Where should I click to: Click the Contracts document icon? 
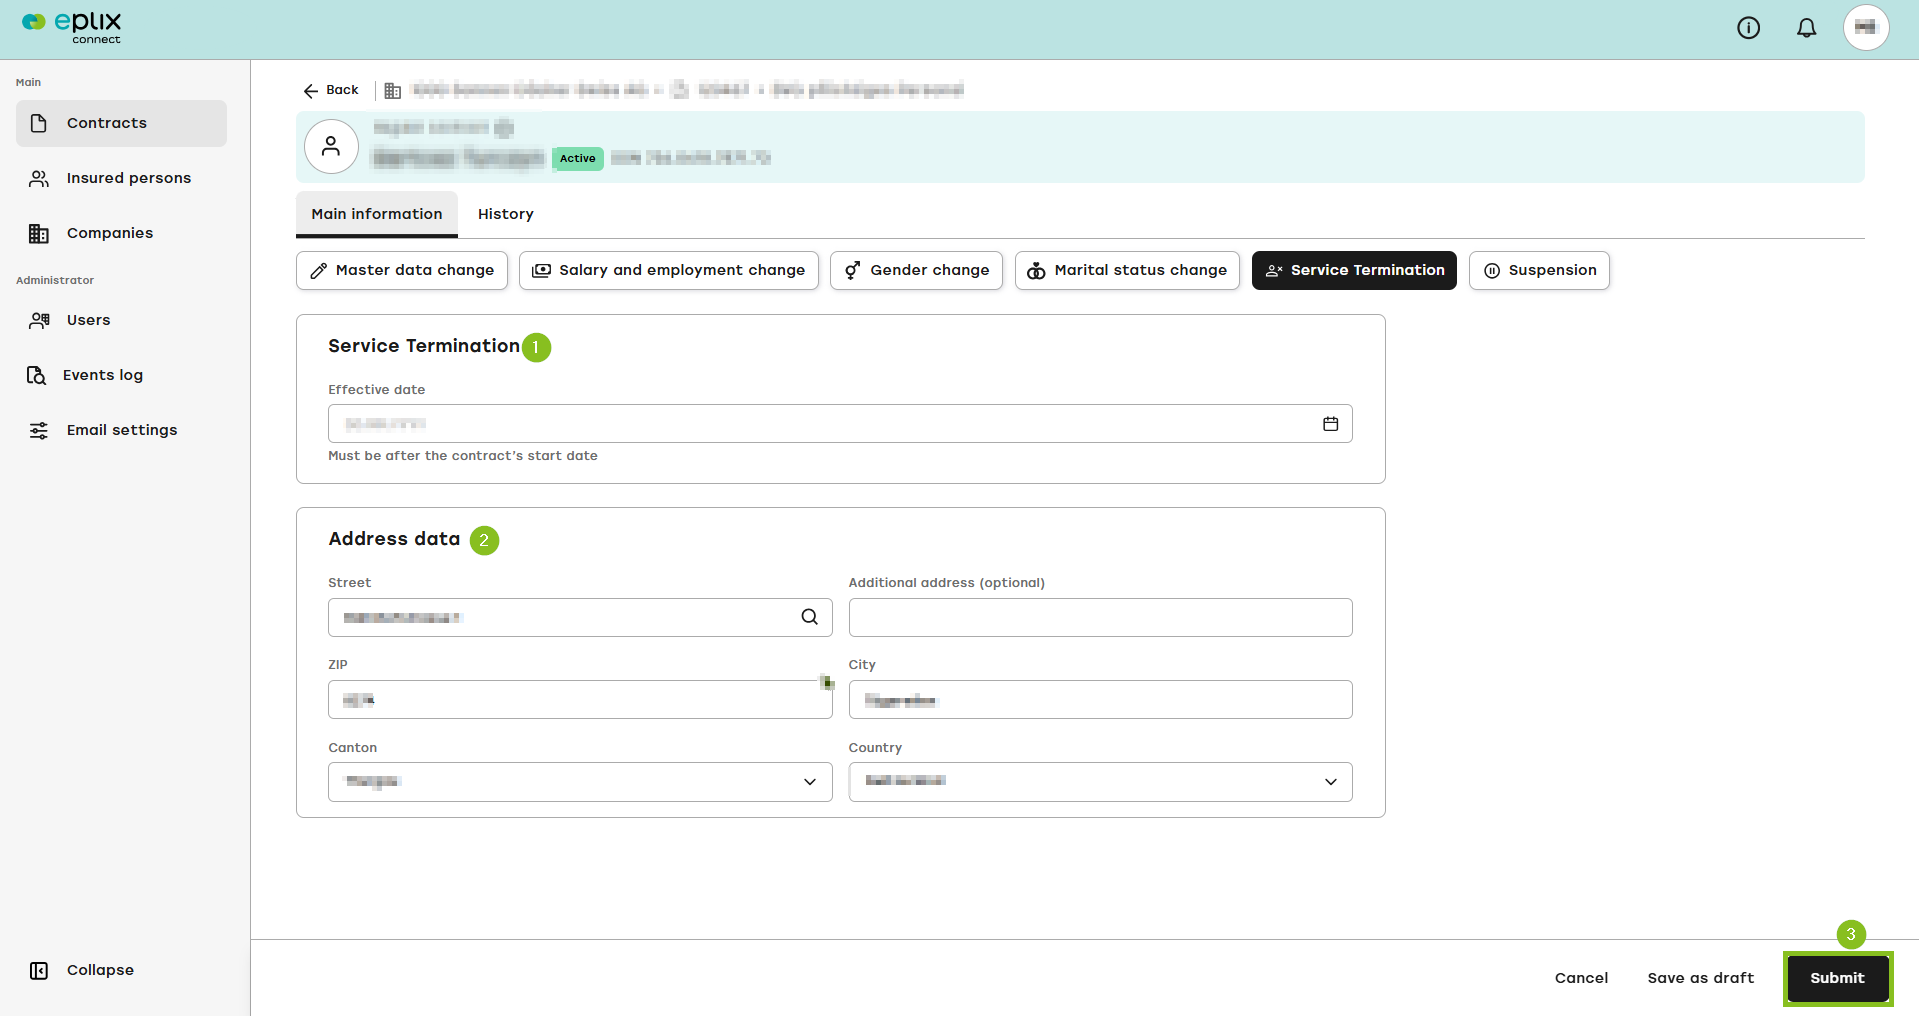click(39, 123)
